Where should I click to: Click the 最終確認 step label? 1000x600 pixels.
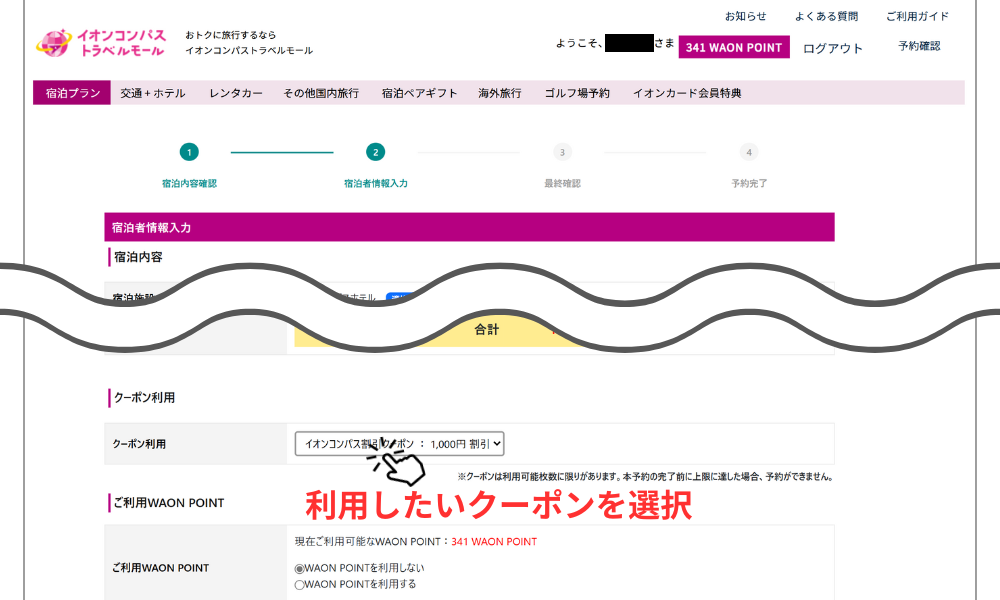tap(562, 184)
